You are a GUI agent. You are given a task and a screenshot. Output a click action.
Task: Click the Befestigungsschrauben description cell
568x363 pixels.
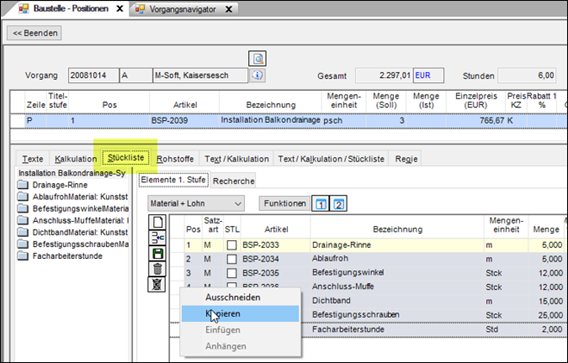point(397,314)
